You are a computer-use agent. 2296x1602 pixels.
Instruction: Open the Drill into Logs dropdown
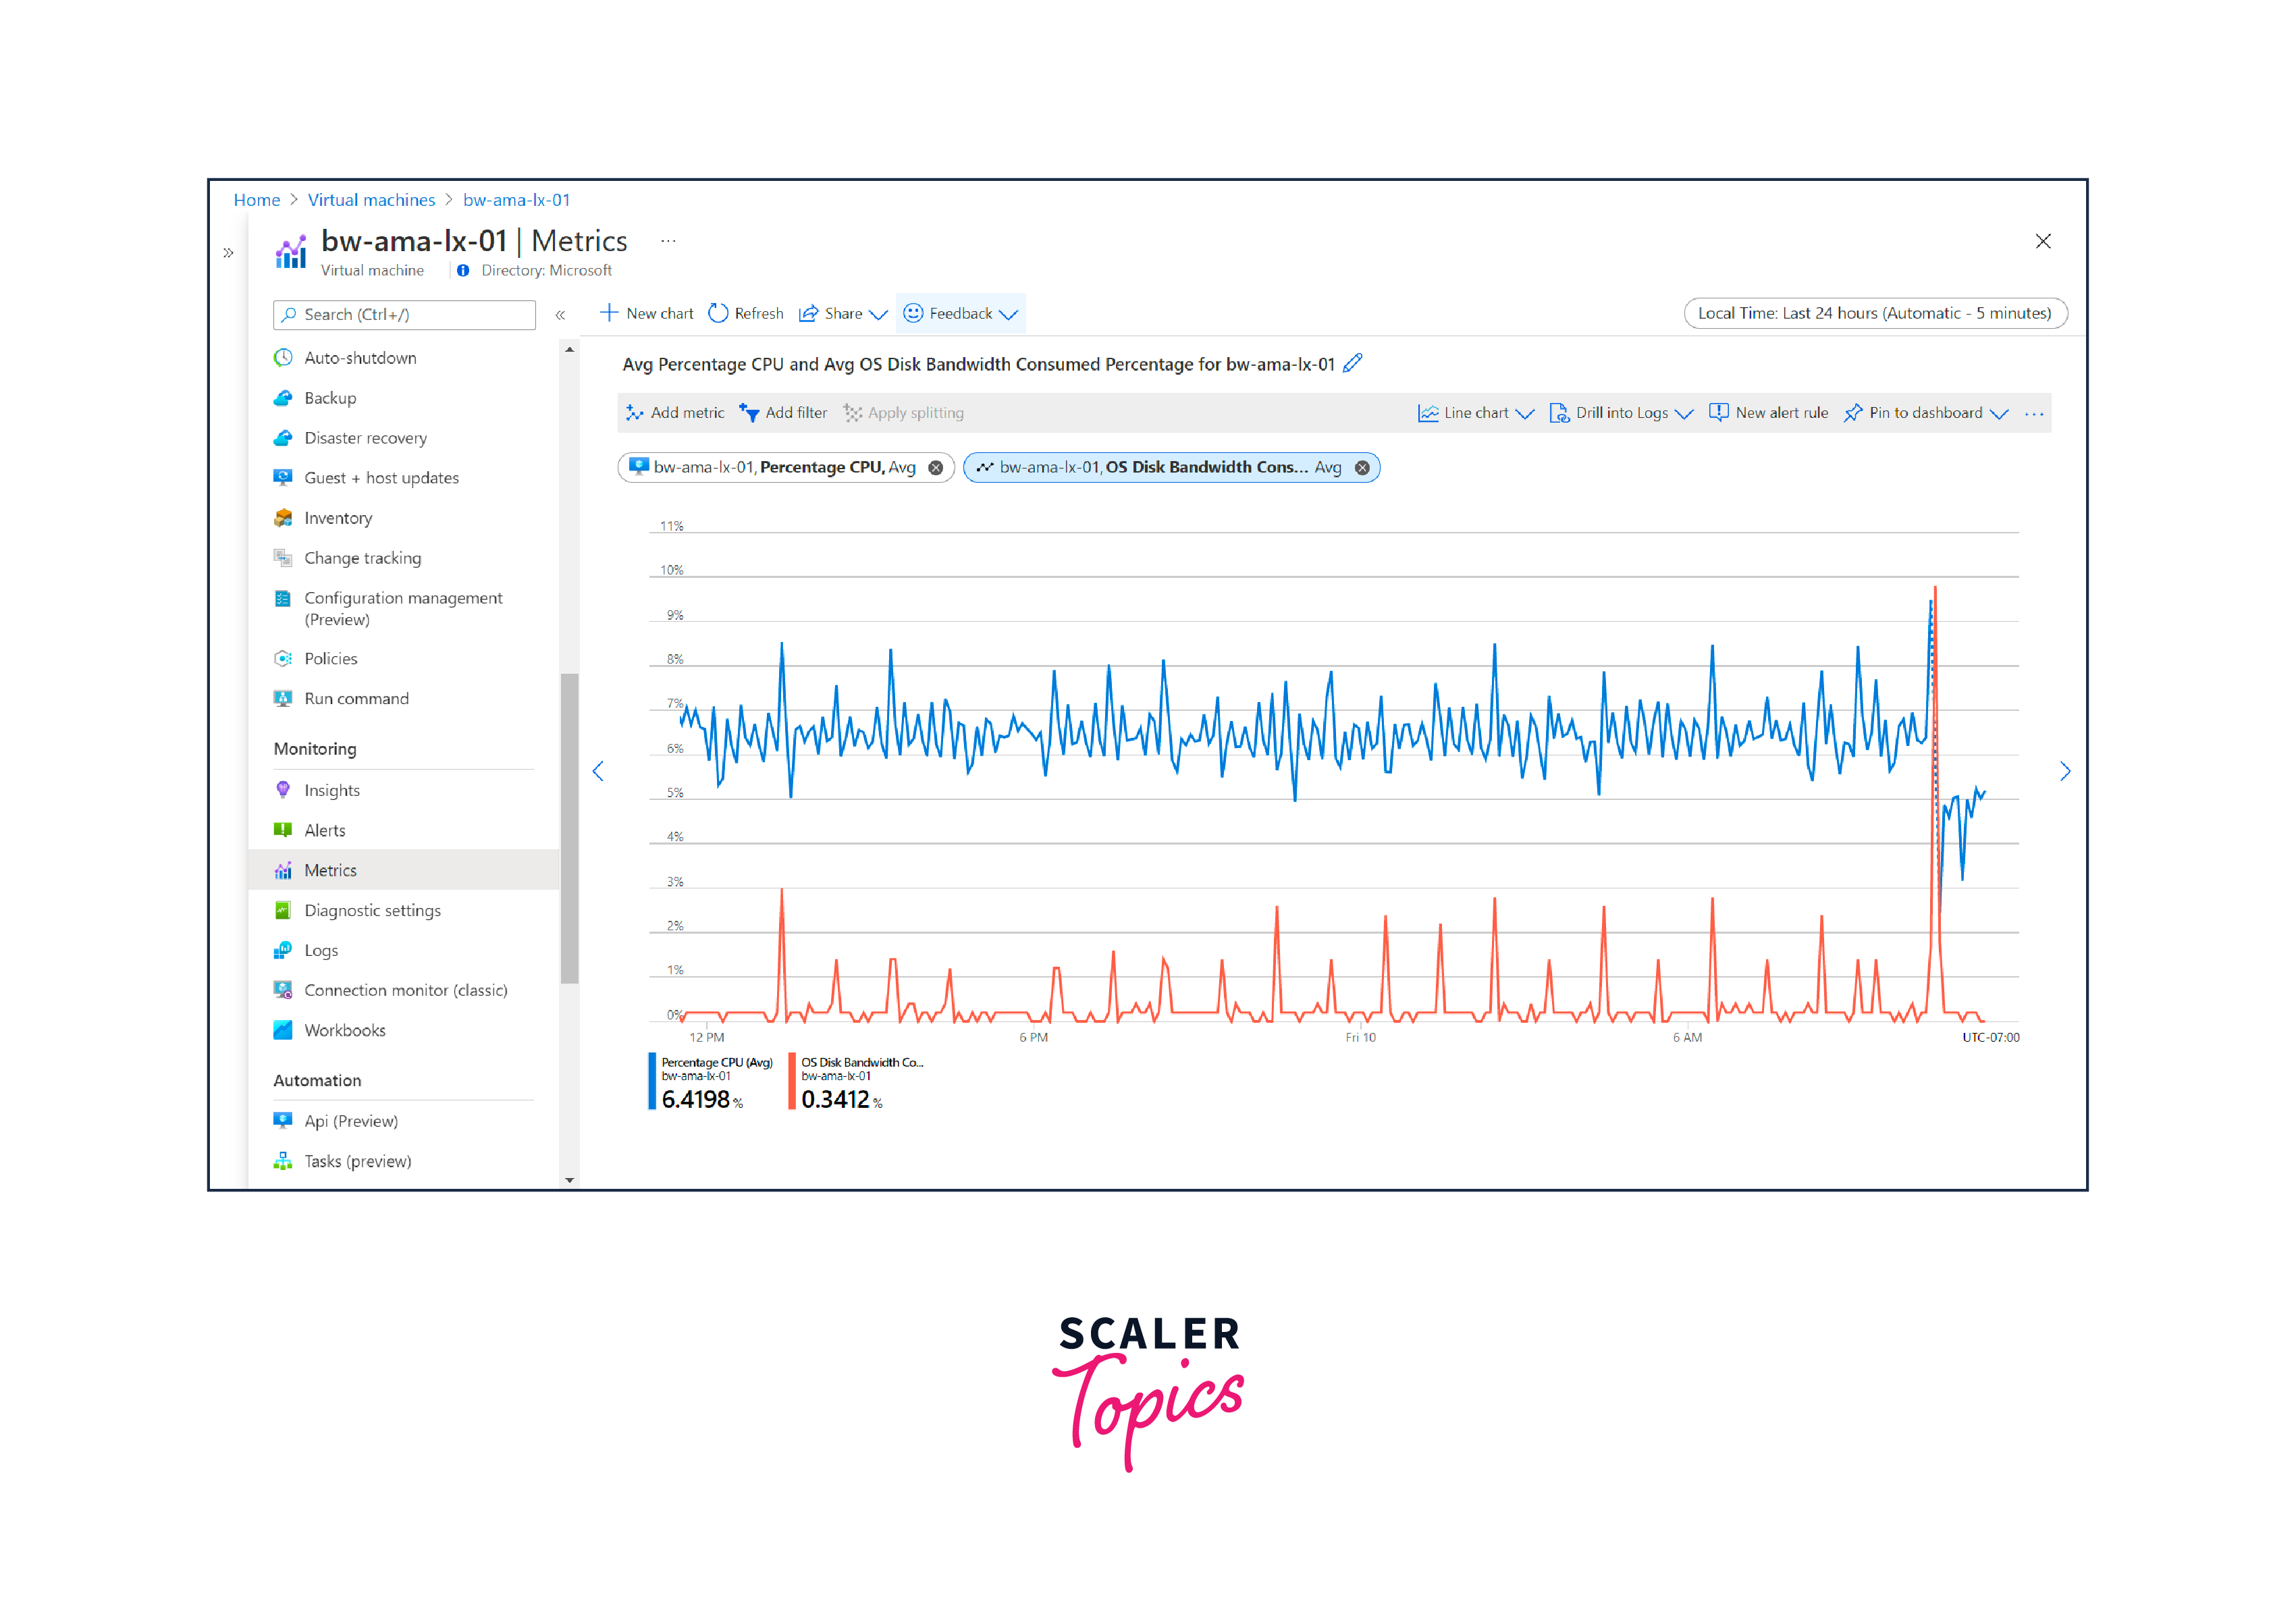(1684, 414)
